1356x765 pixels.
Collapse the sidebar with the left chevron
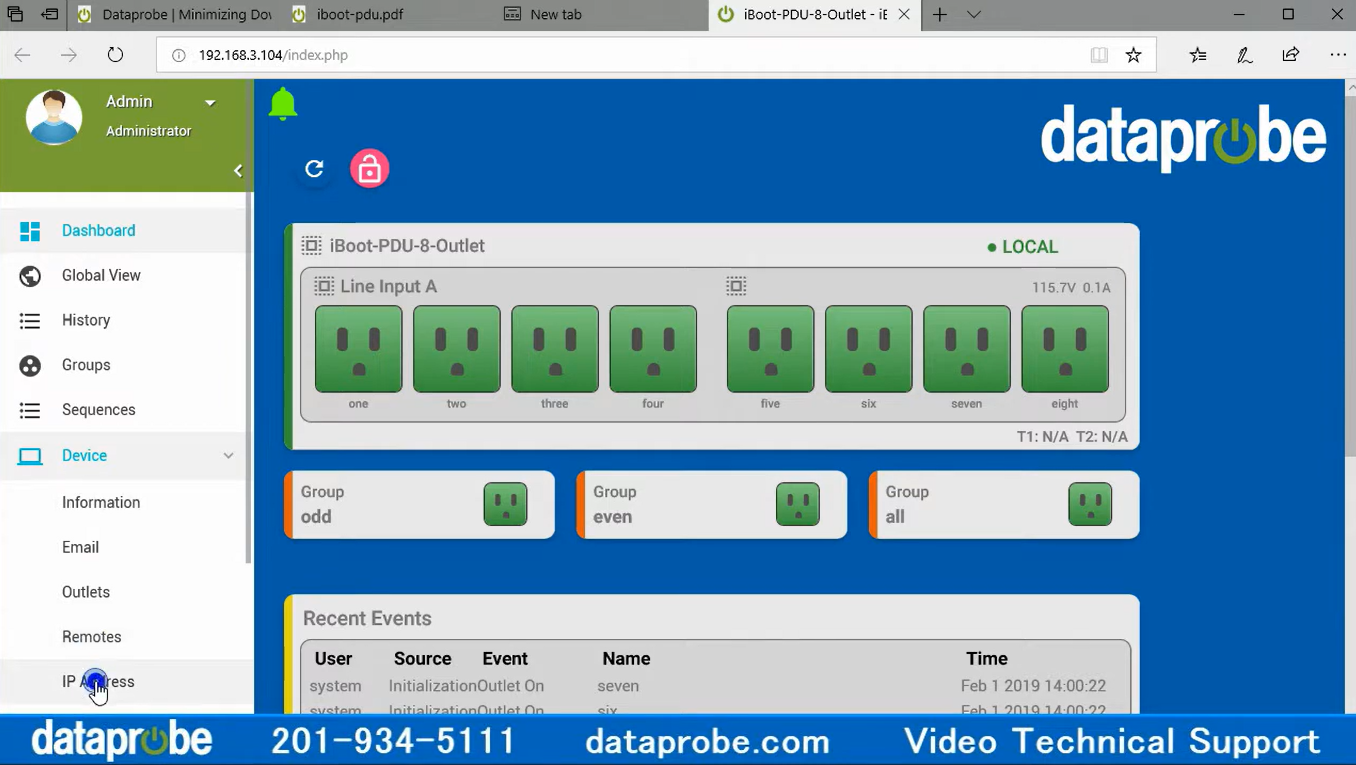[x=238, y=171]
